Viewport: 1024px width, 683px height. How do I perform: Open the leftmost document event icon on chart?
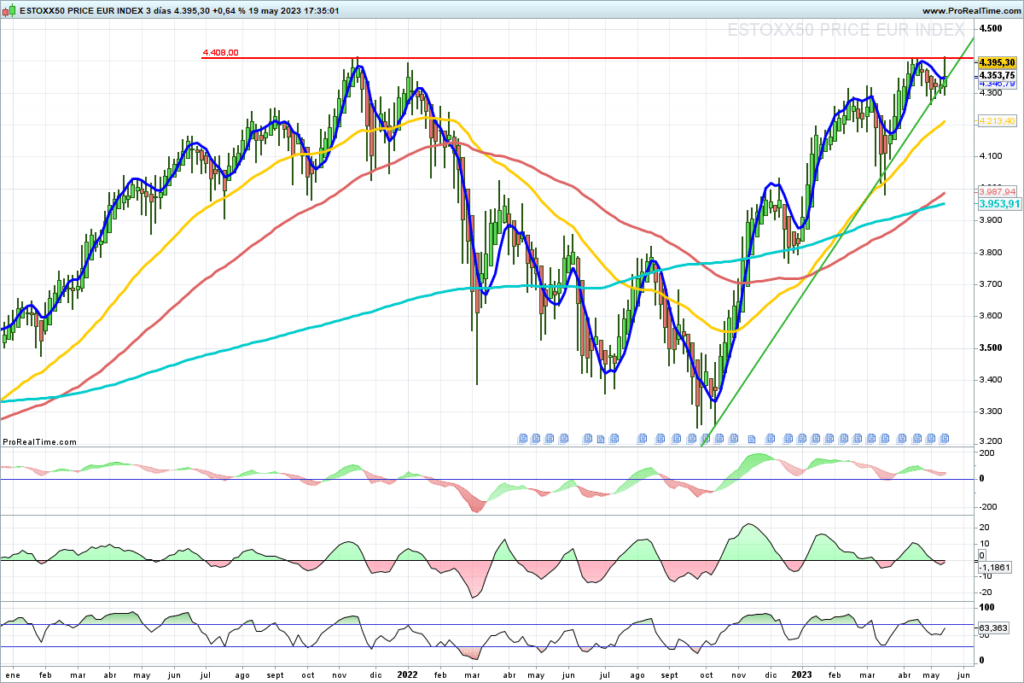[x=522, y=438]
